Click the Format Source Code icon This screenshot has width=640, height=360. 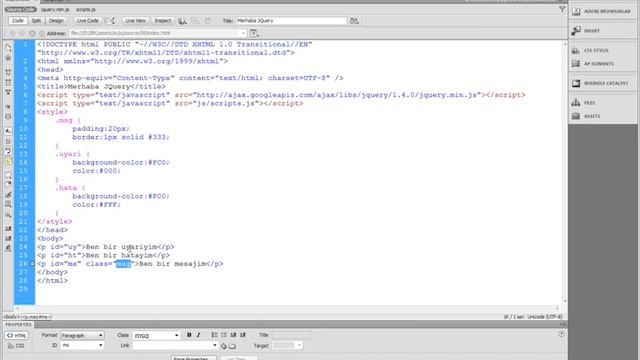tap(8, 248)
